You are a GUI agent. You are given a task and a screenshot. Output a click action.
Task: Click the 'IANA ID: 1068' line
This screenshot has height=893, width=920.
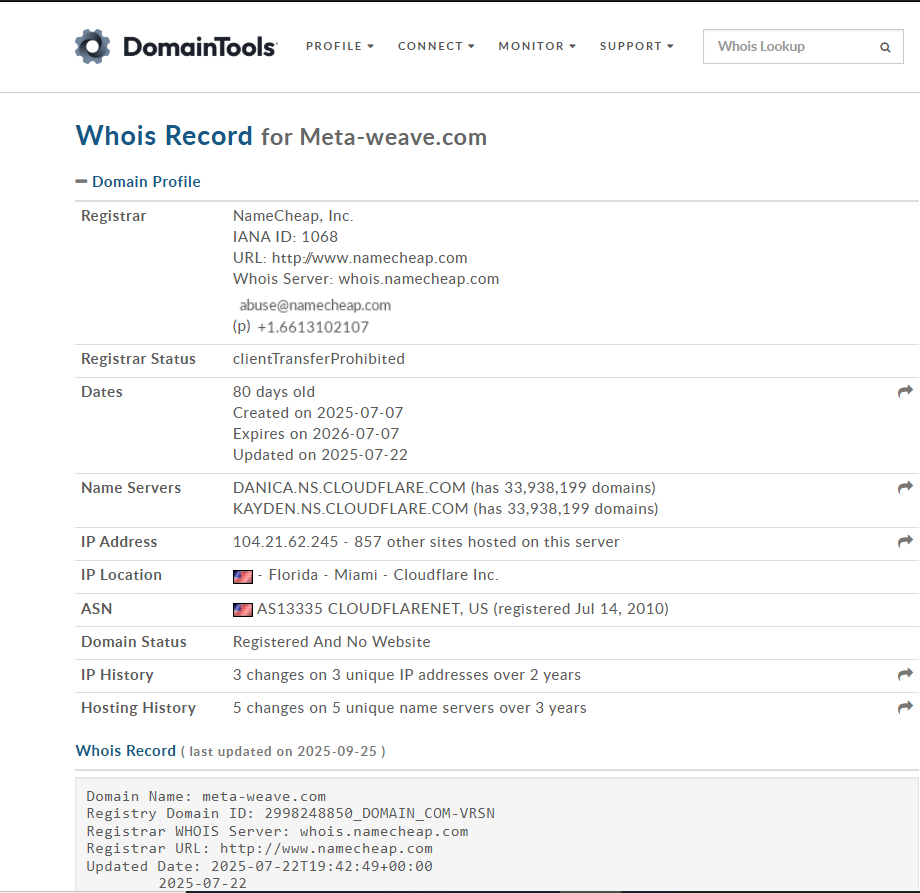coord(285,237)
